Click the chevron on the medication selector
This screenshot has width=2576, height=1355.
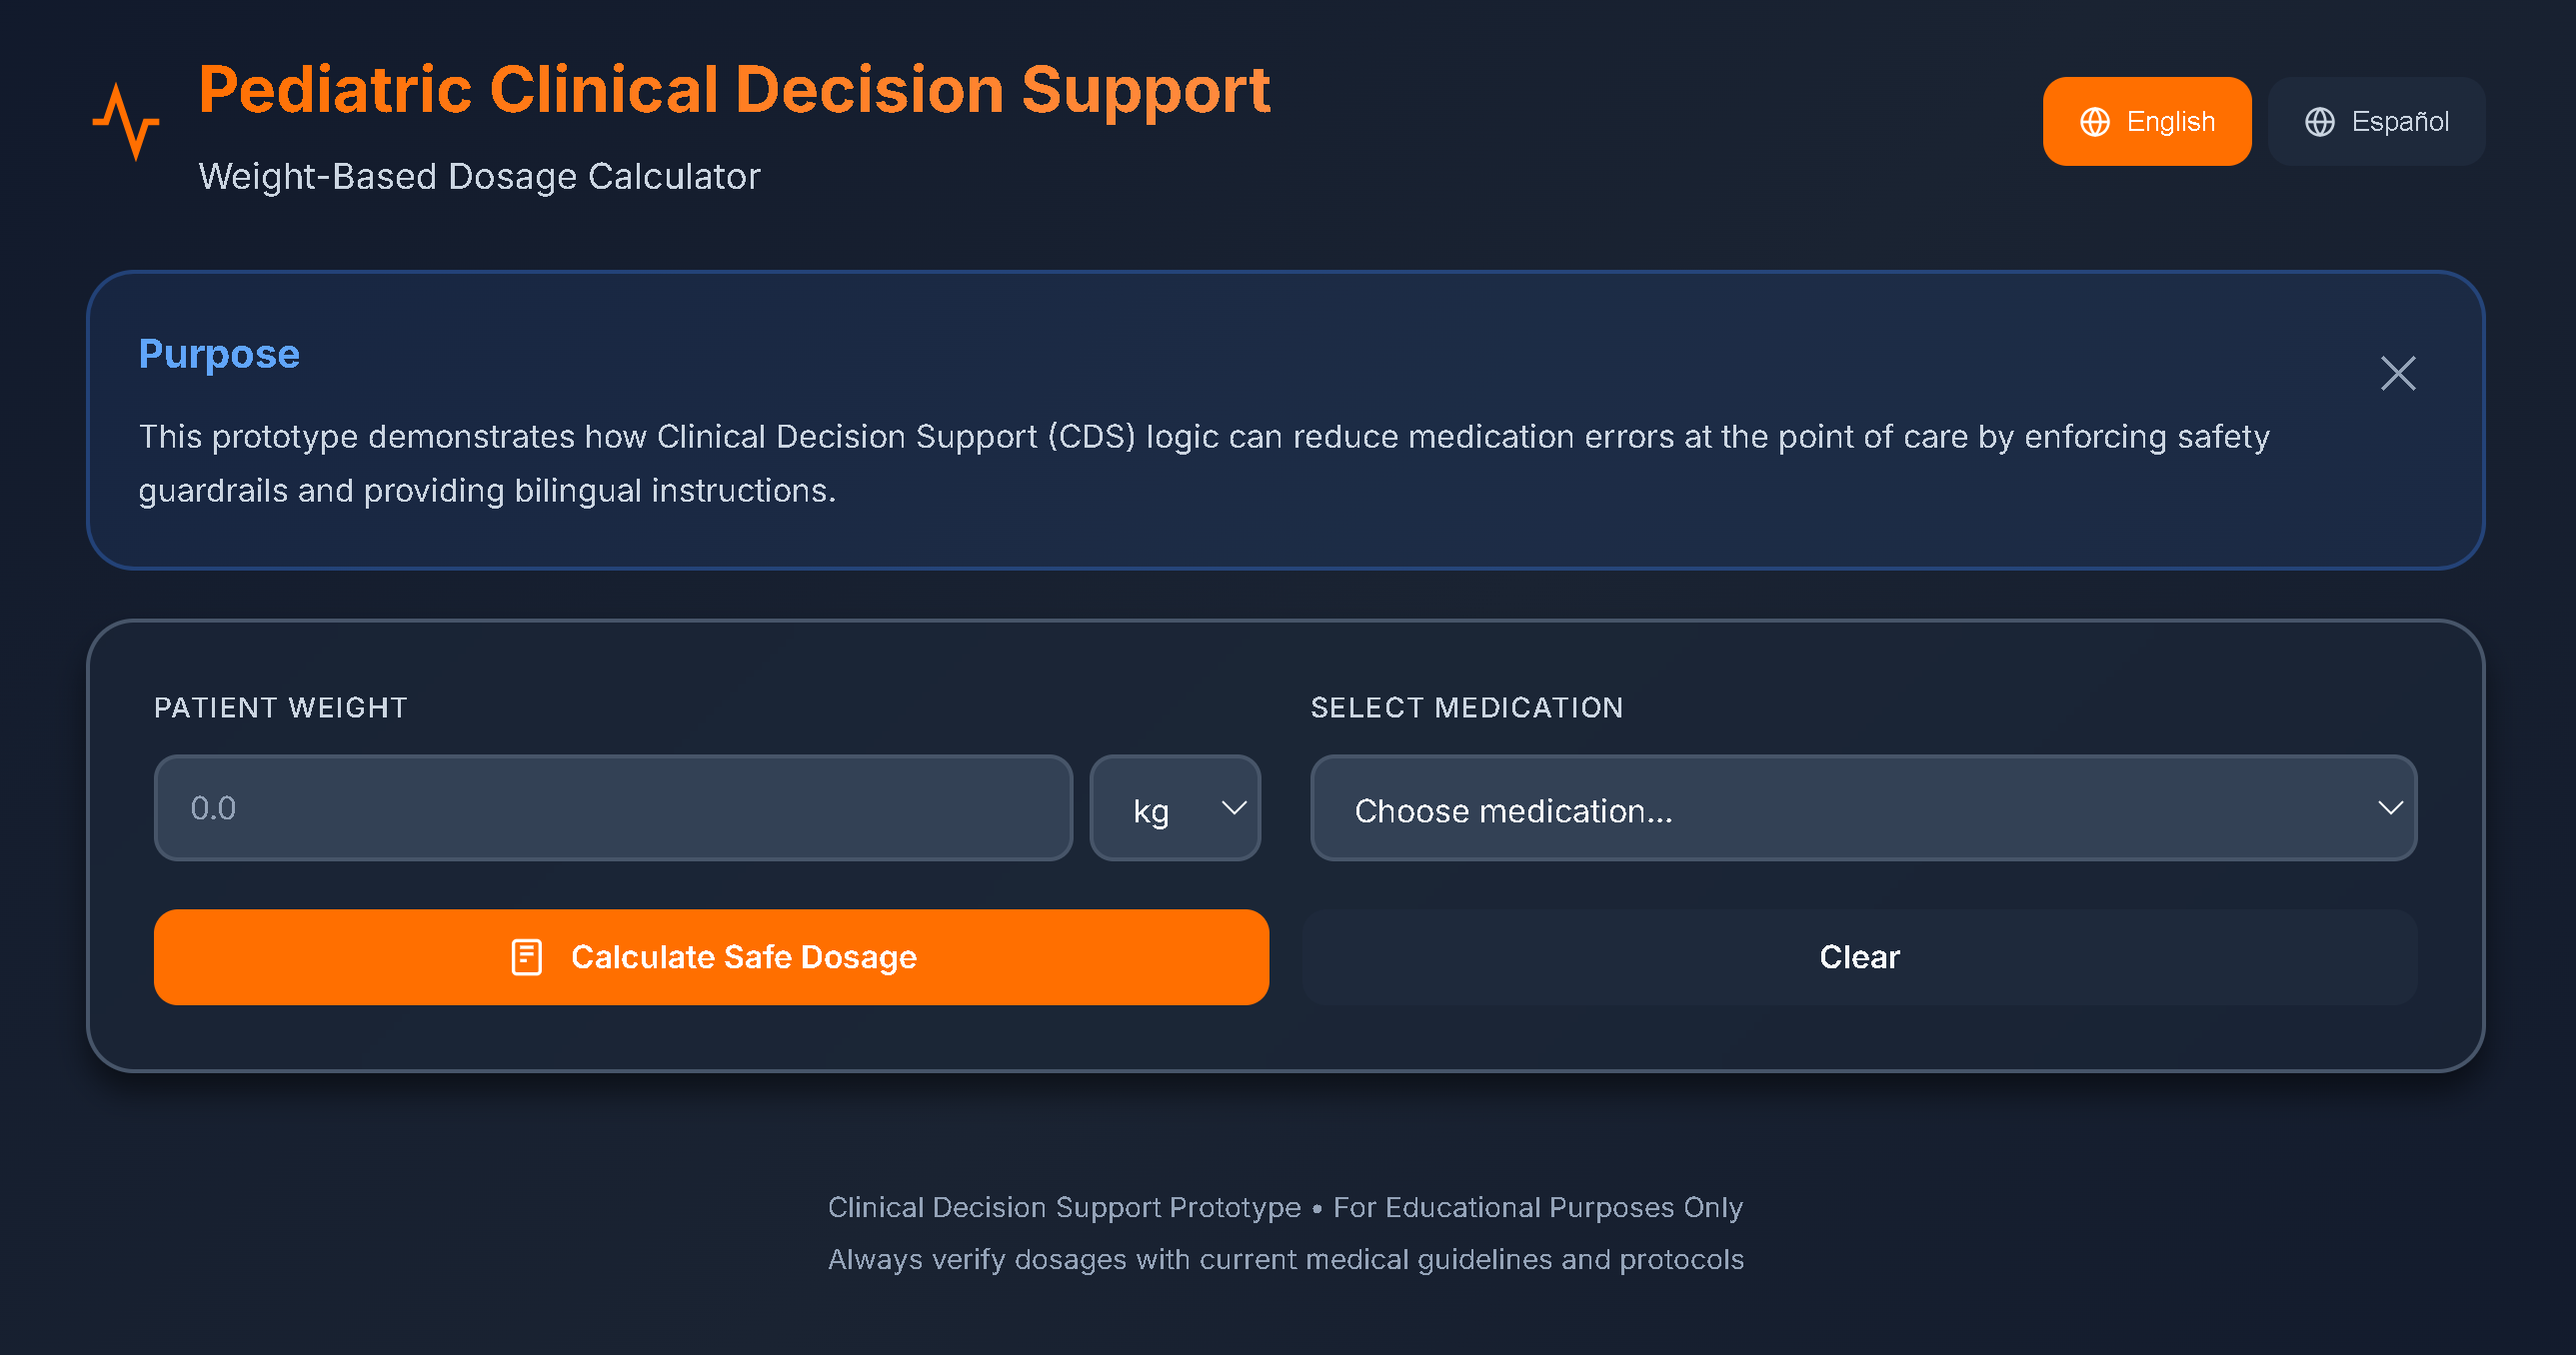(x=2390, y=808)
